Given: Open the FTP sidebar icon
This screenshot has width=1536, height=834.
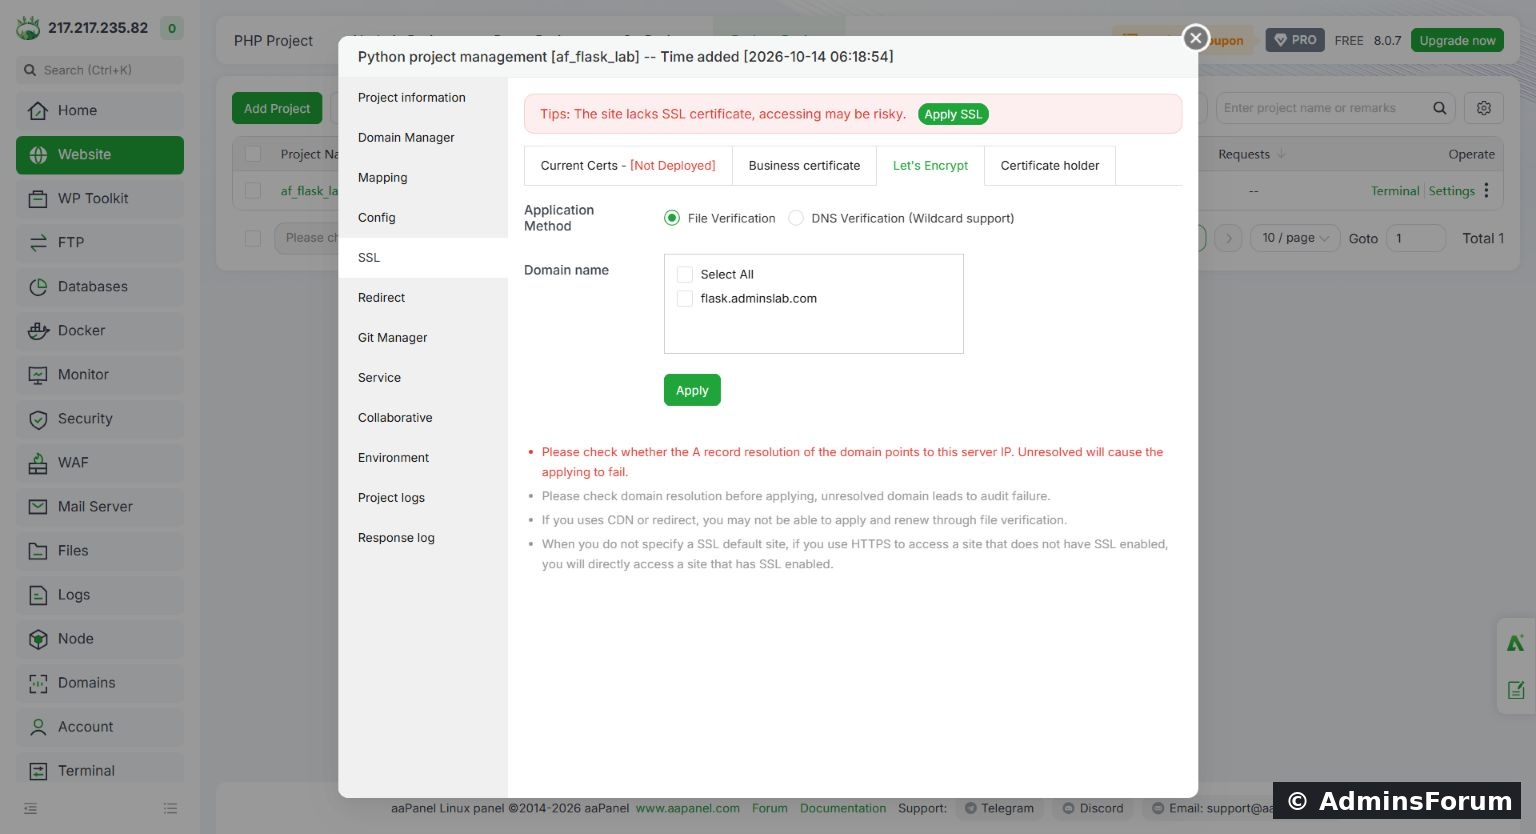Looking at the screenshot, I should tap(38, 242).
